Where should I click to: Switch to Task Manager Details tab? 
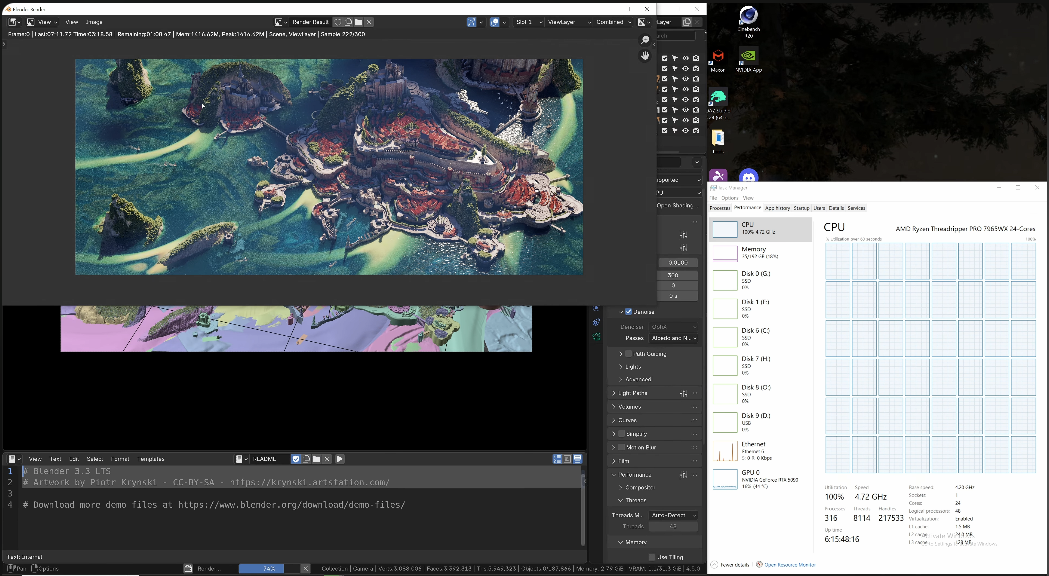[x=836, y=208]
